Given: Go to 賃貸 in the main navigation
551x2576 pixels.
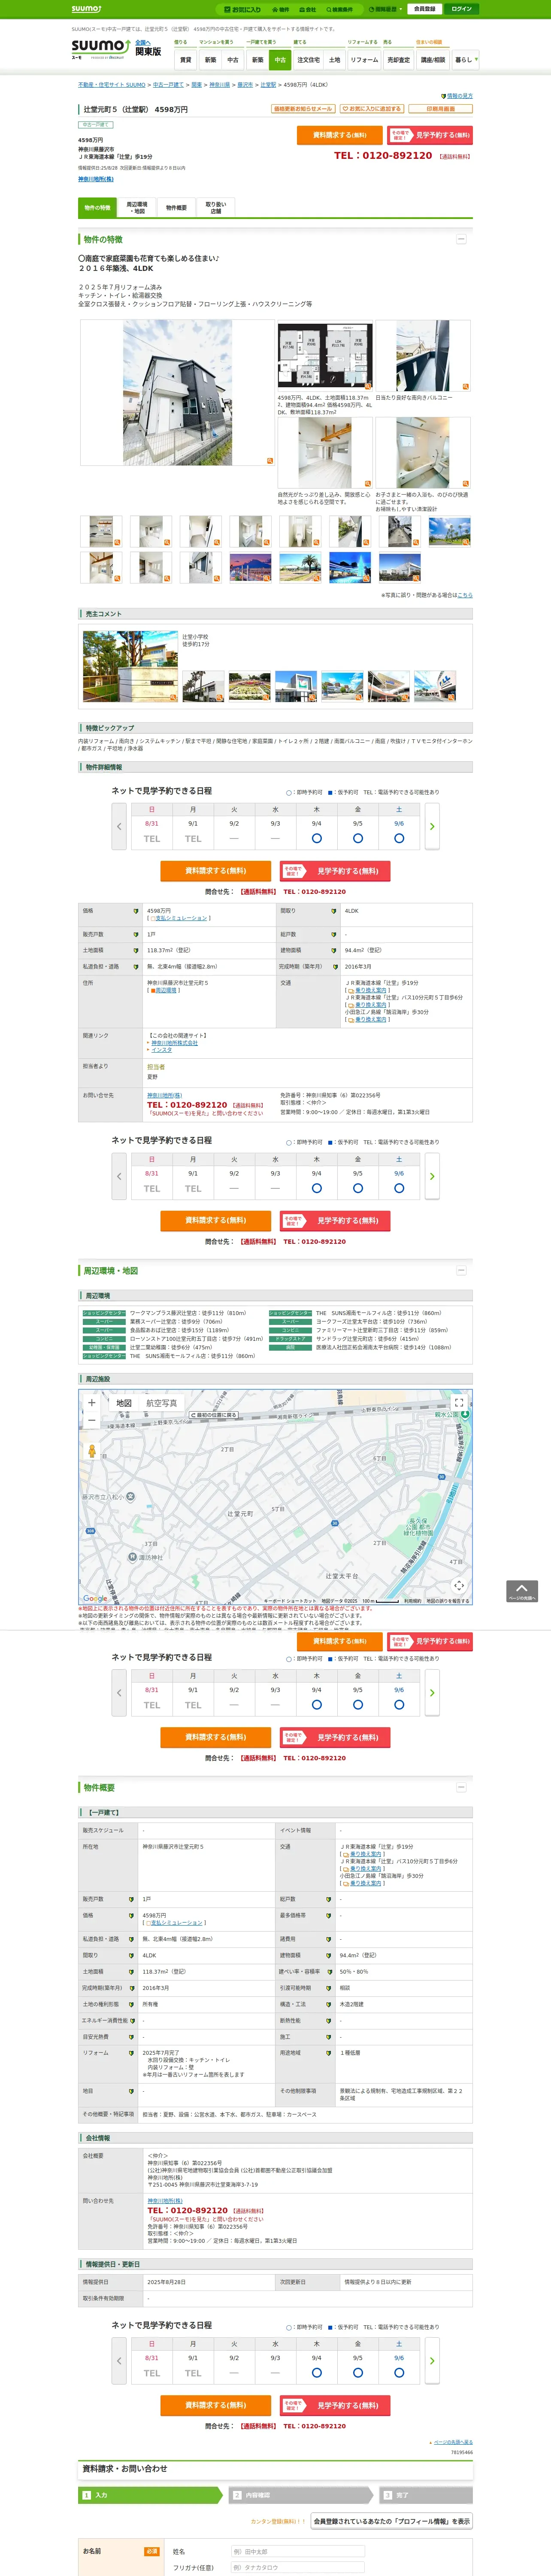Looking at the screenshot, I should tap(185, 60).
